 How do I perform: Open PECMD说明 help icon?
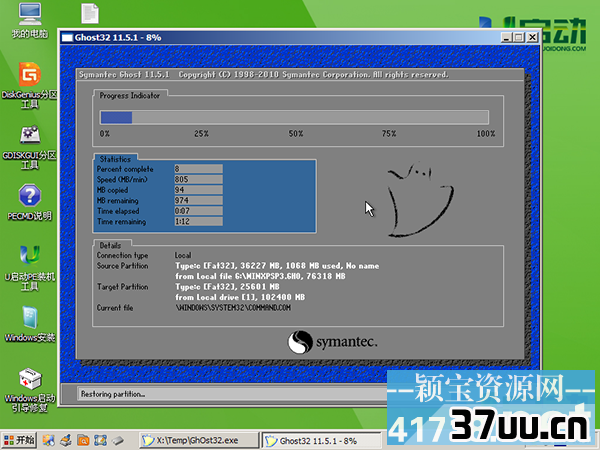(29, 203)
